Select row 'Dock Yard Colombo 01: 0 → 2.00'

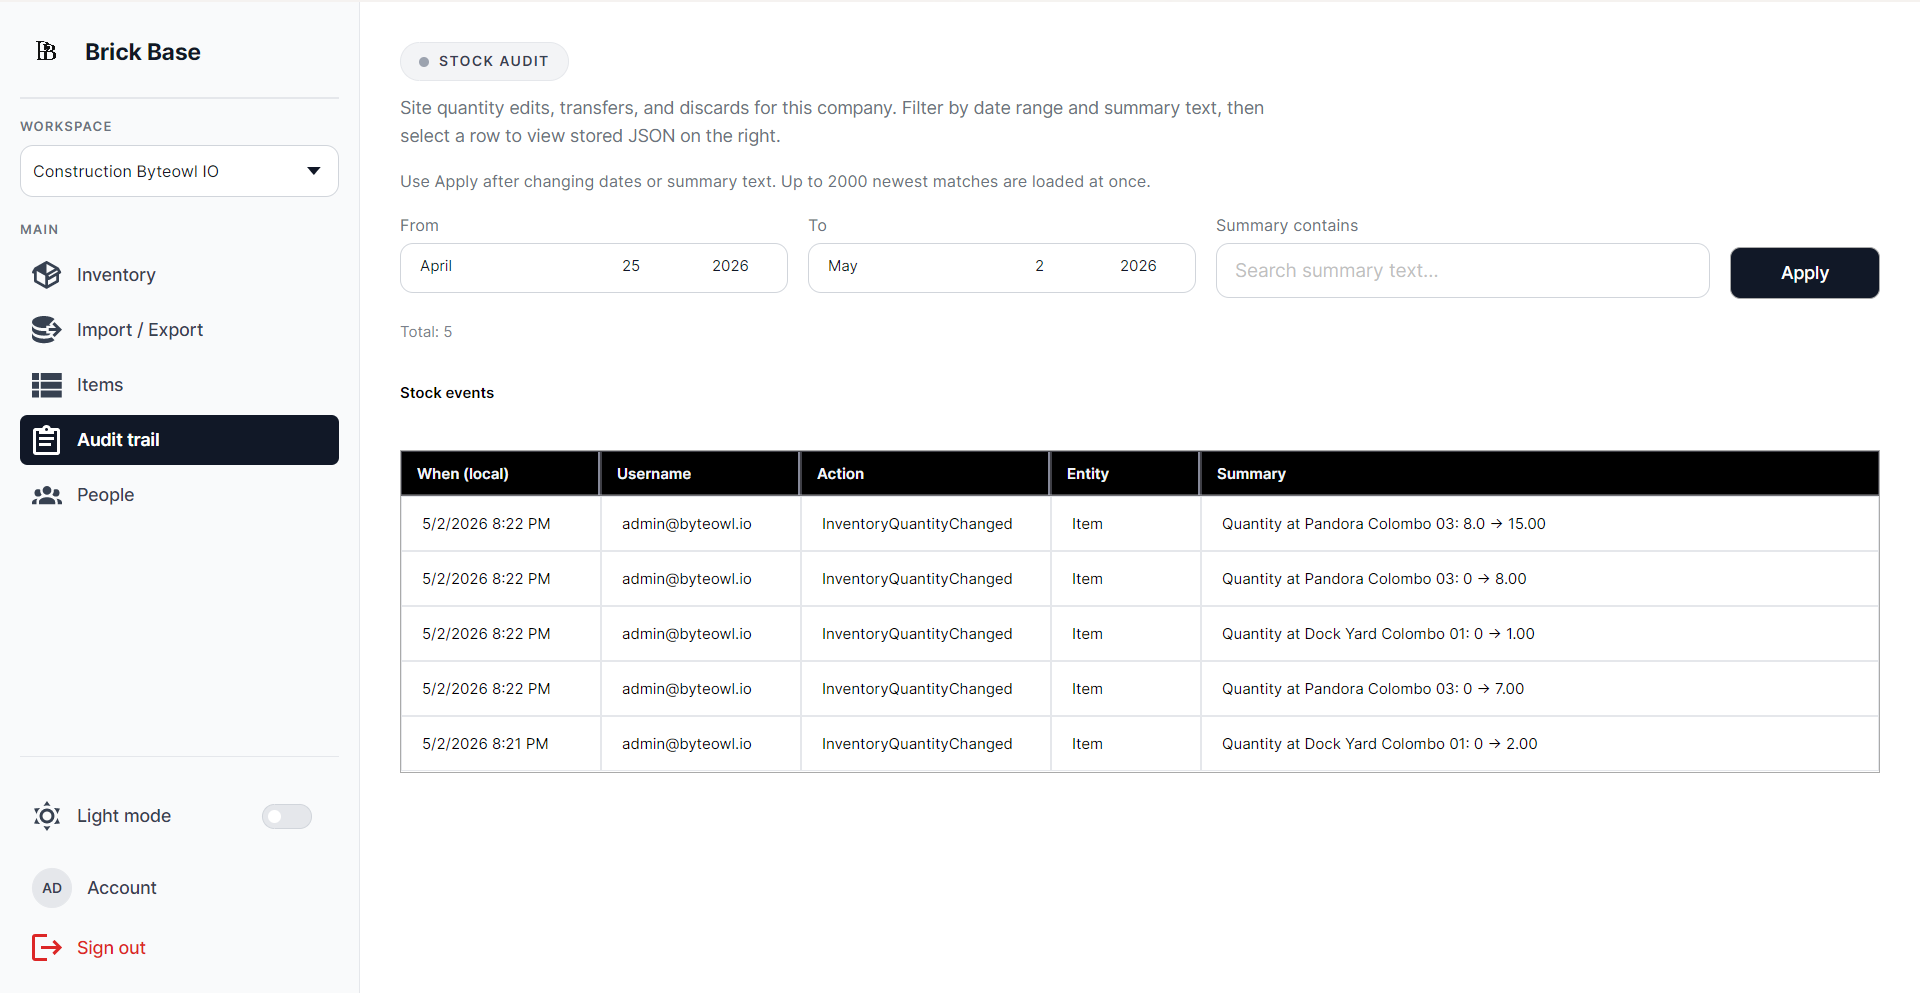pos(1140,744)
